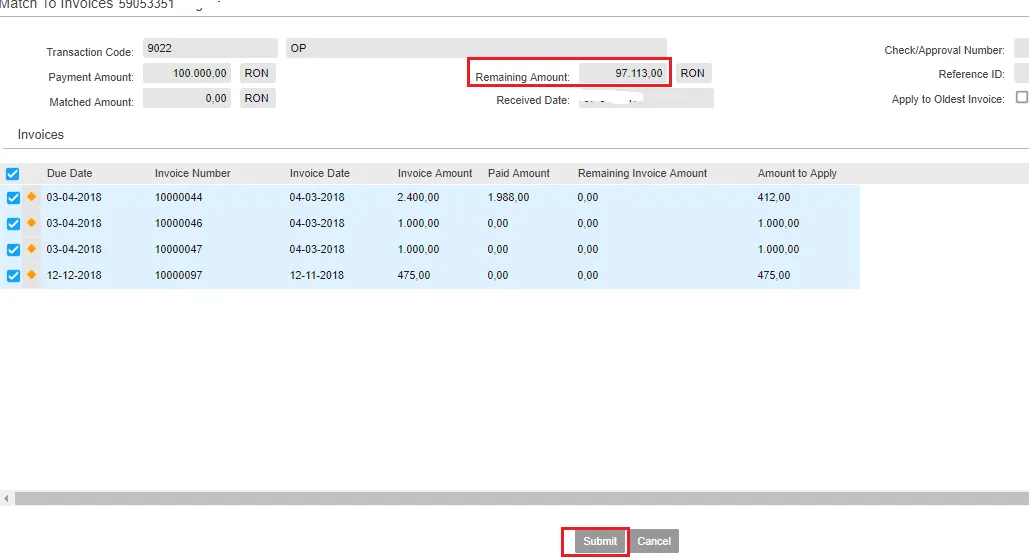This screenshot has width=1029, height=560.
Task: Click the Submit button
Action: pyautogui.click(x=600, y=541)
